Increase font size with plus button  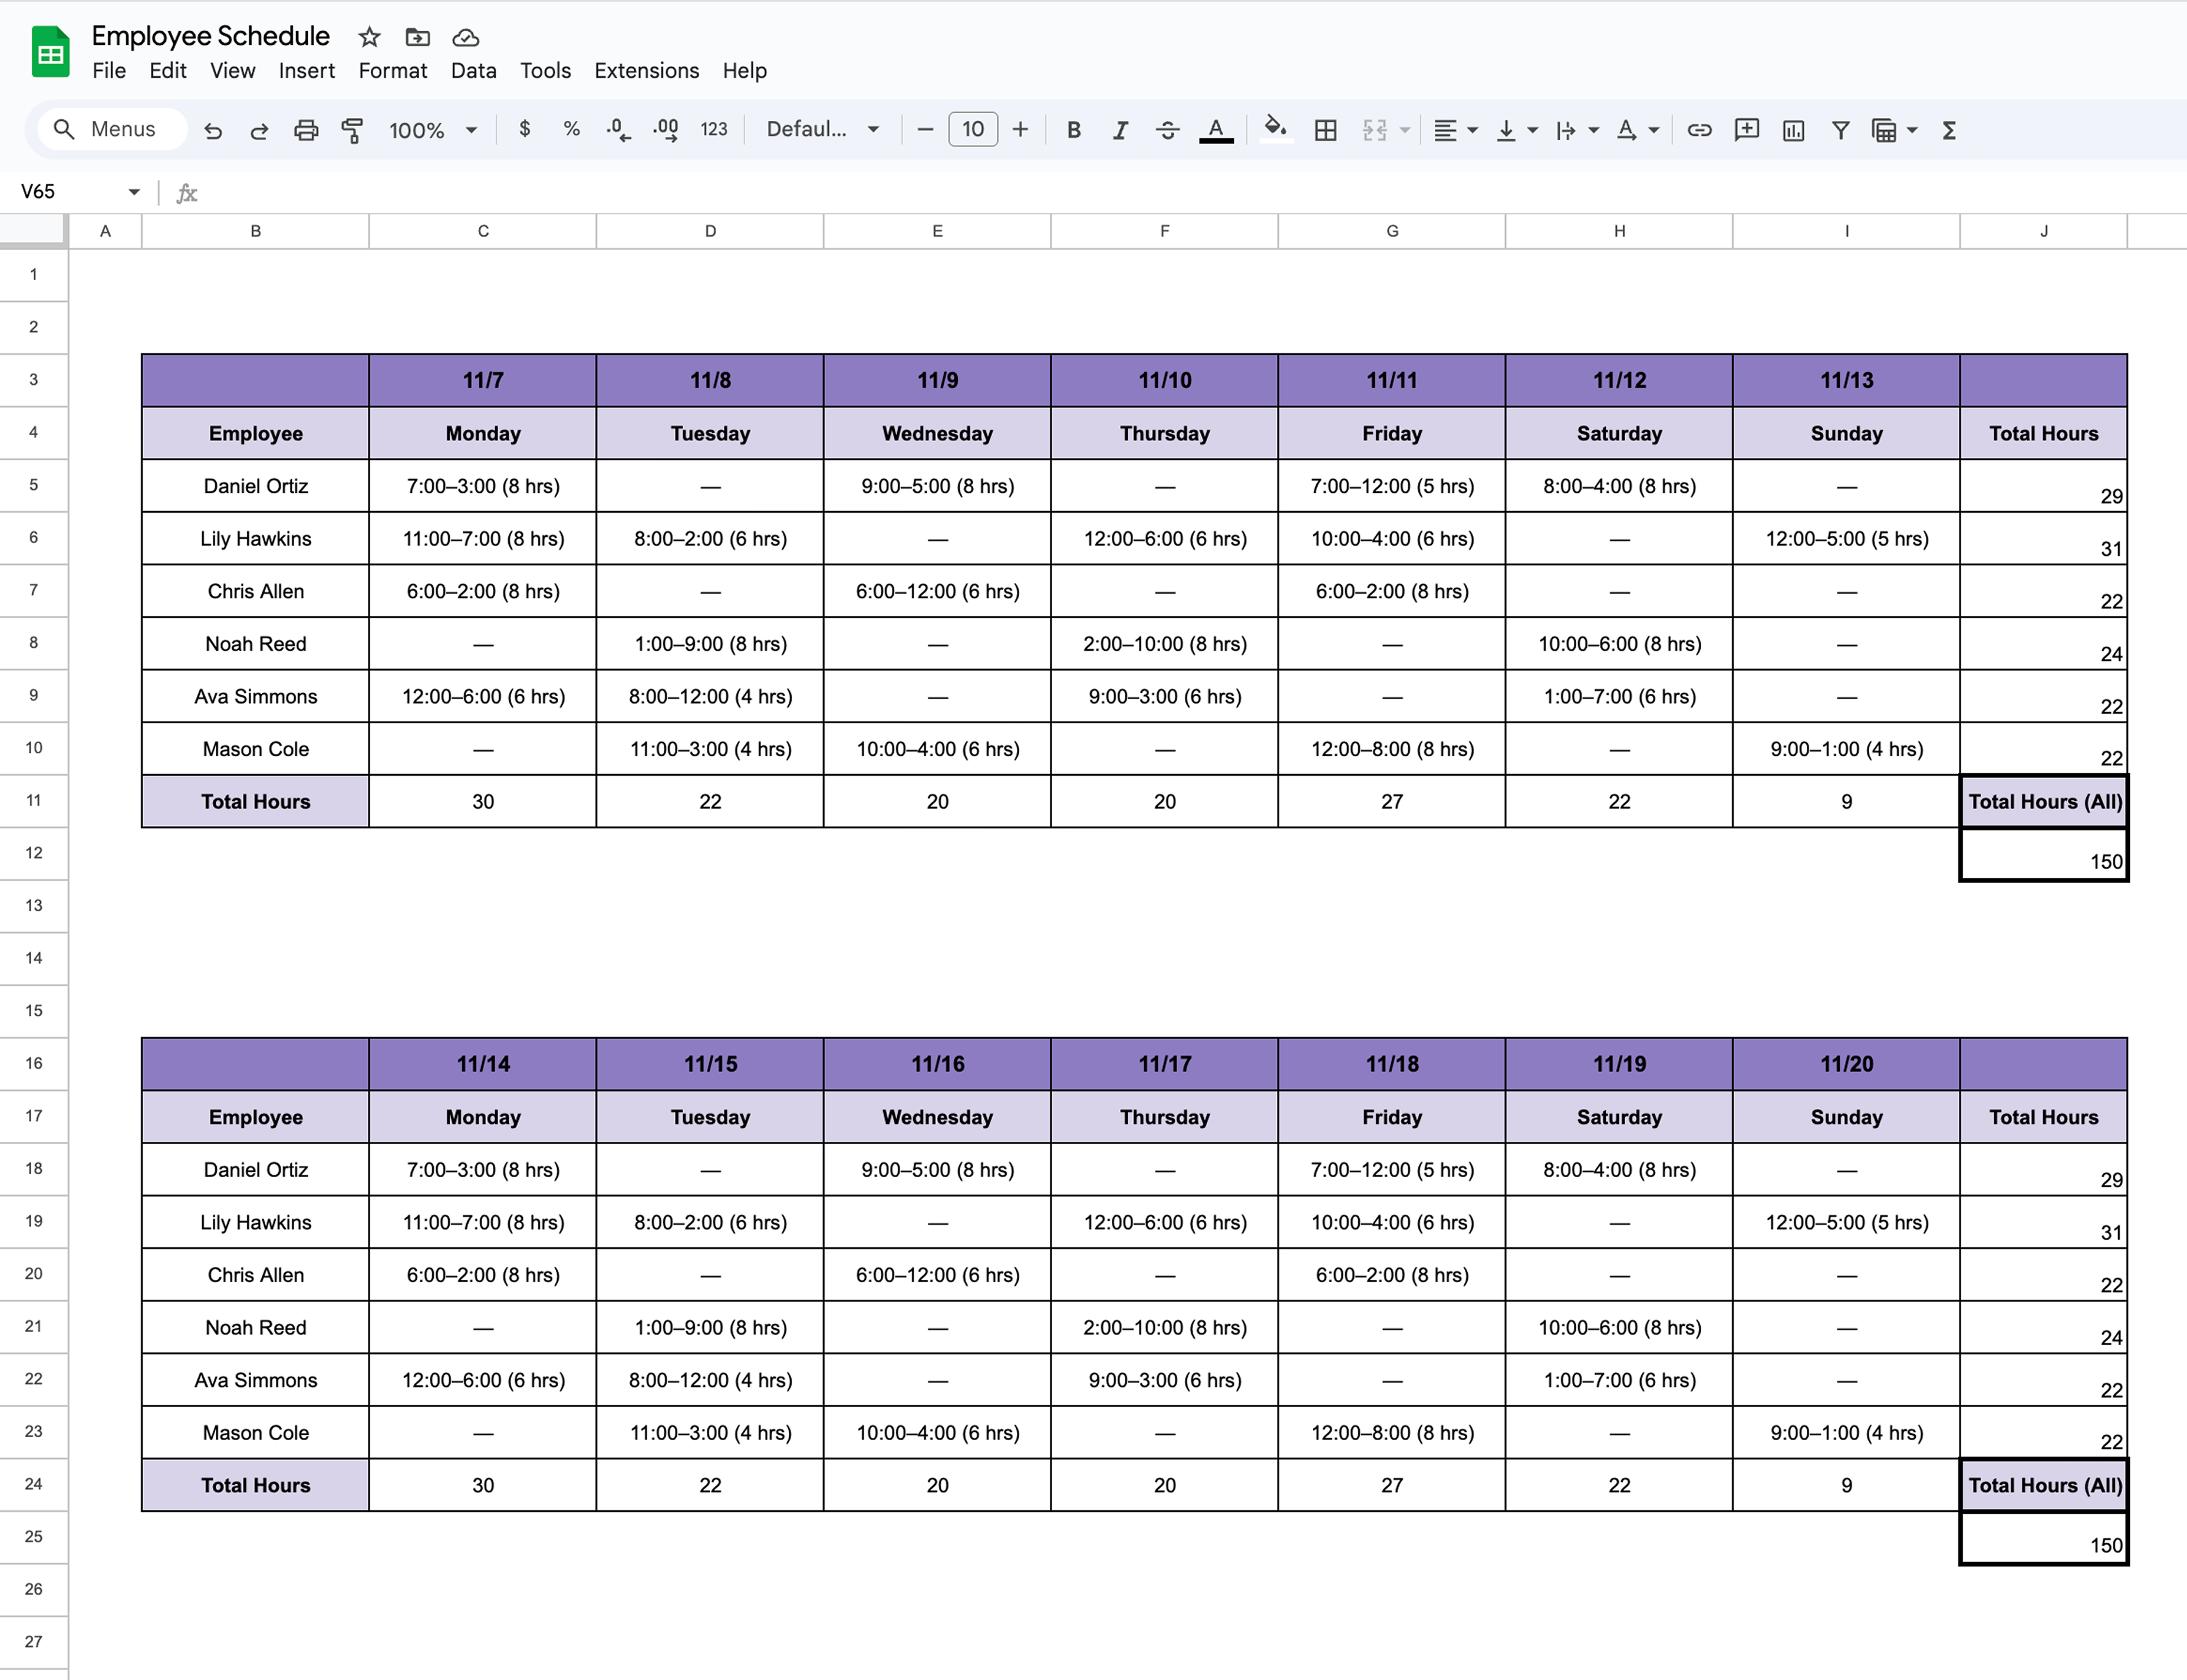(1020, 130)
